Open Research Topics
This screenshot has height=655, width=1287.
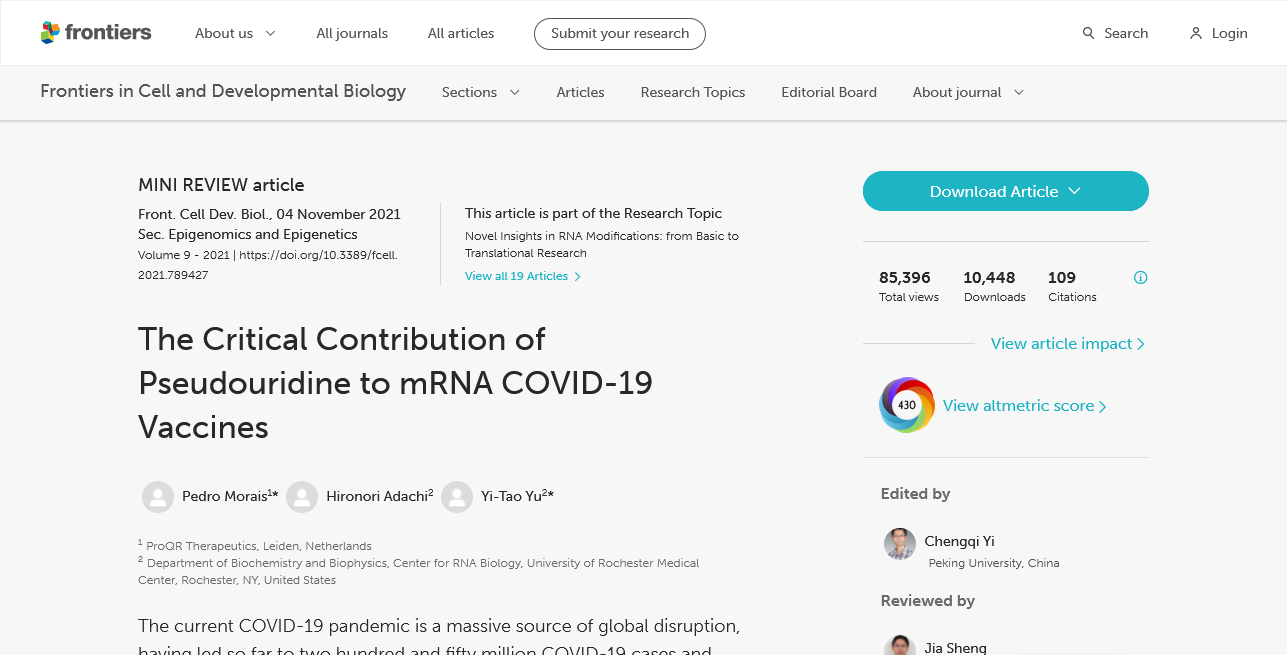[x=693, y=92]
